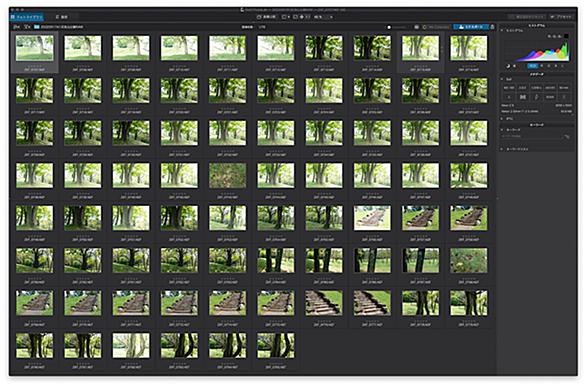Expand the keyword list section
Image resolution: width=586 pixels, height=386 pixels.
pos(502,149)
